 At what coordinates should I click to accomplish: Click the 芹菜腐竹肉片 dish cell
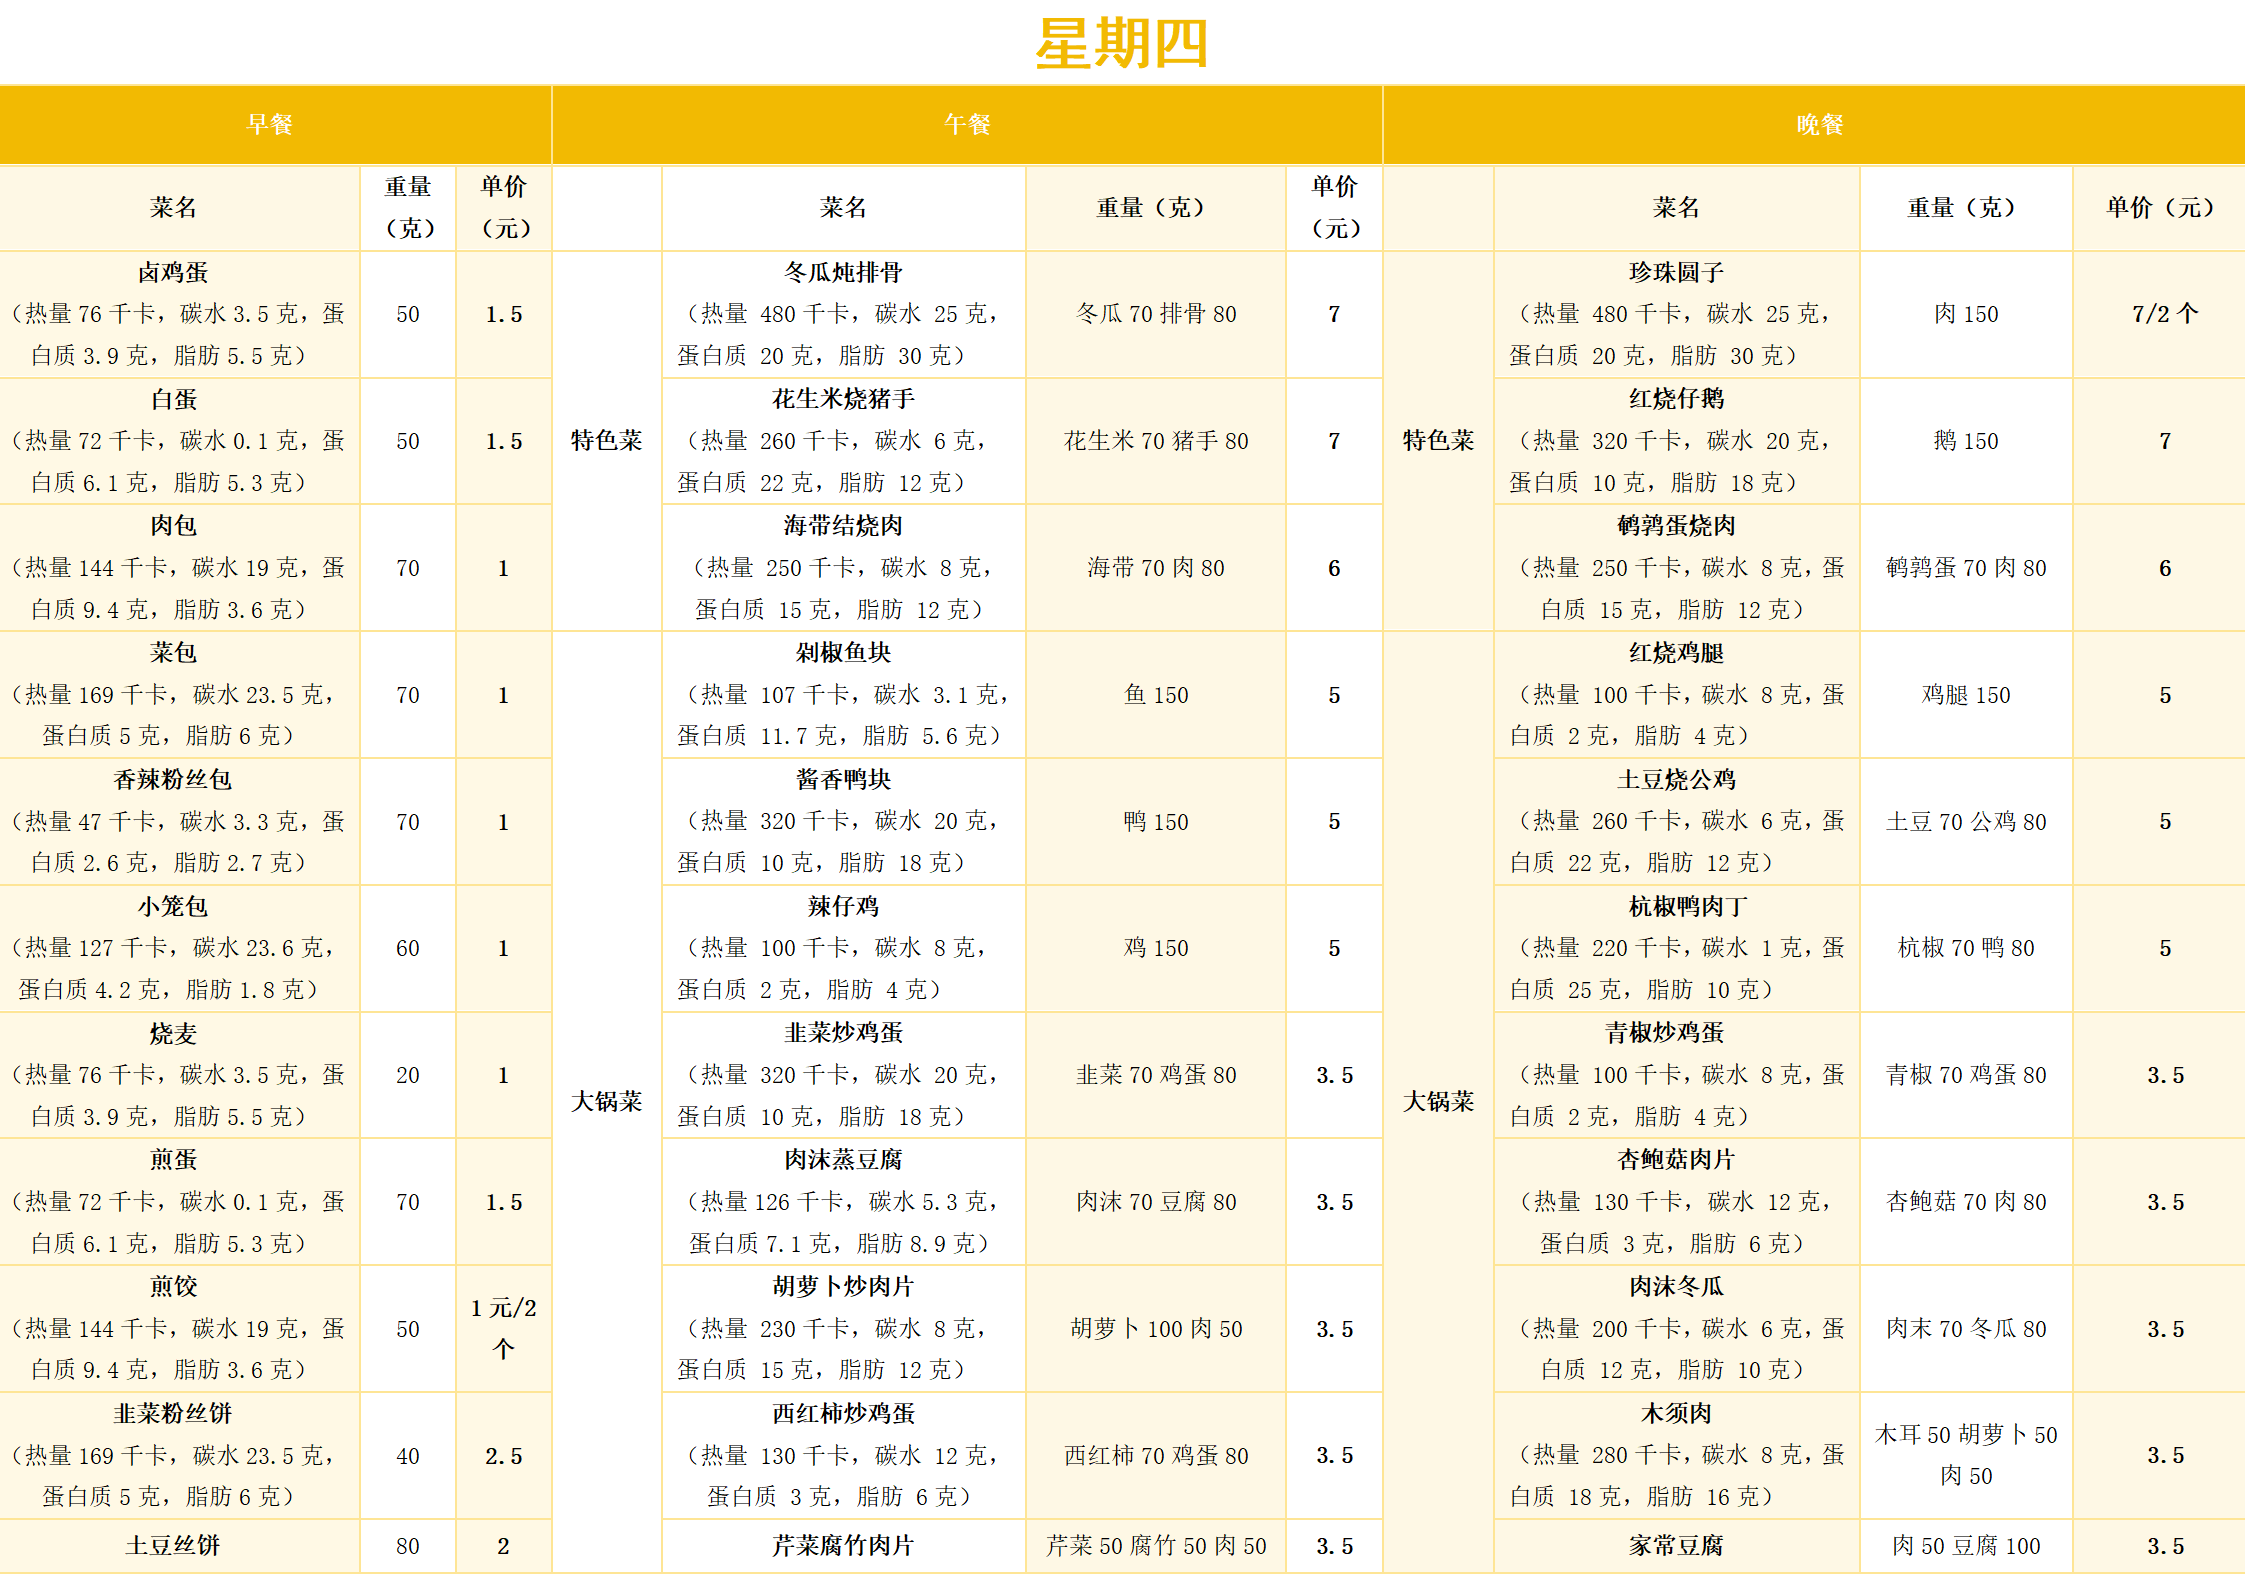click(842, 1545)
